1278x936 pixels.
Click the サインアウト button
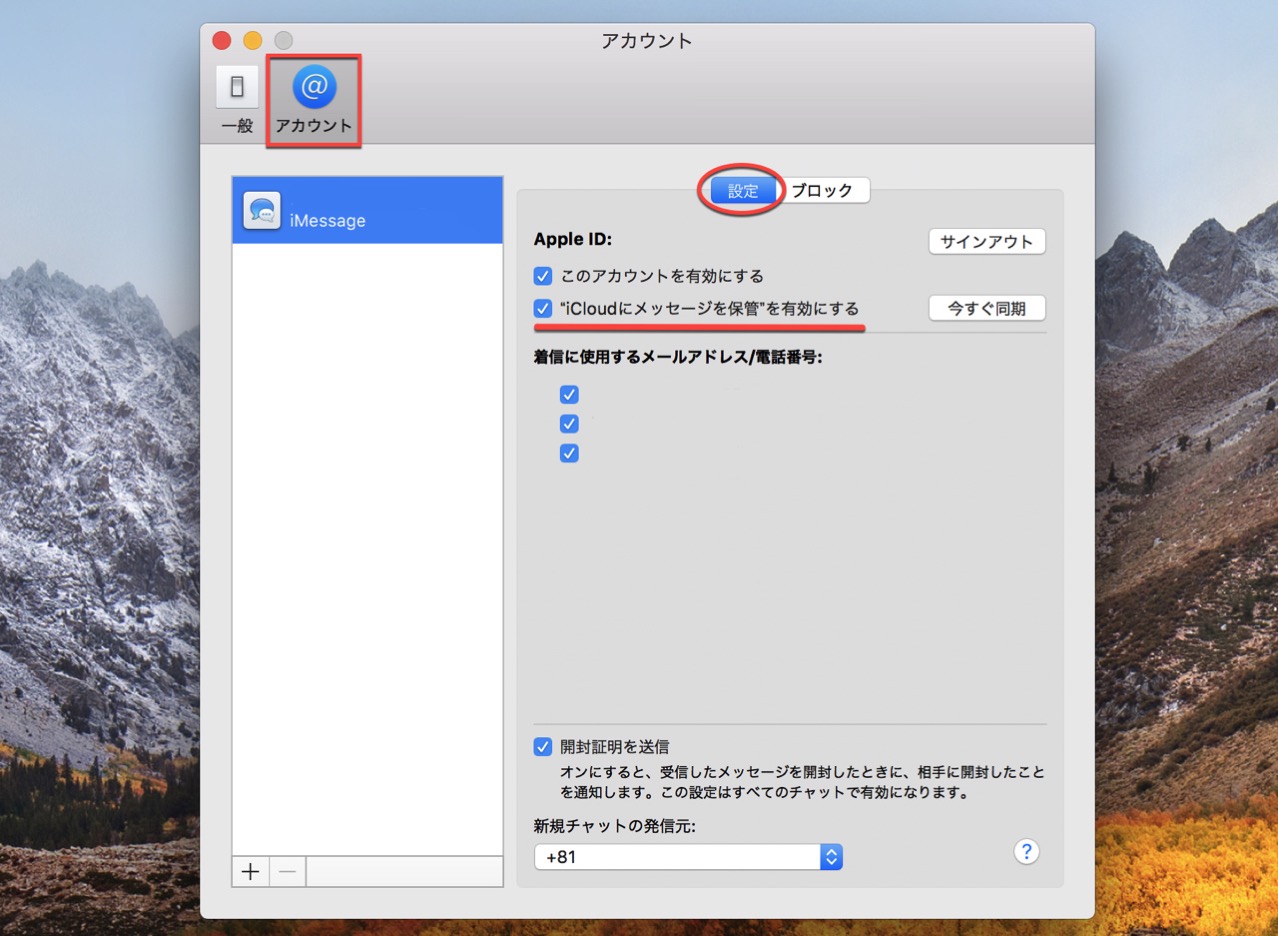[987, 242]
